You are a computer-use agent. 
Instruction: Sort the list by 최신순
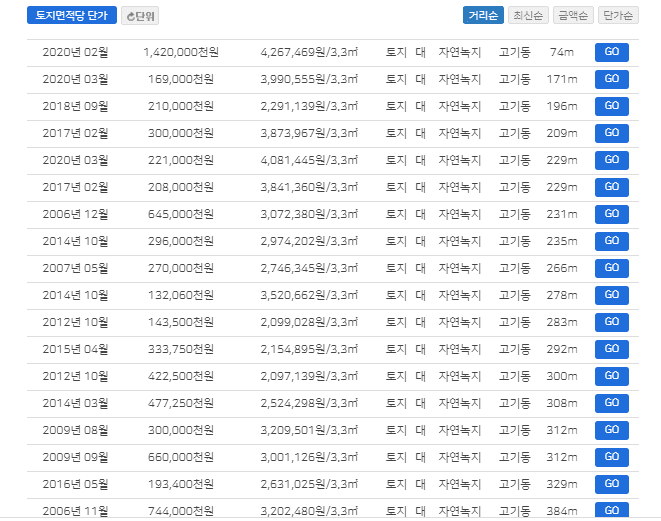(528, 16)
